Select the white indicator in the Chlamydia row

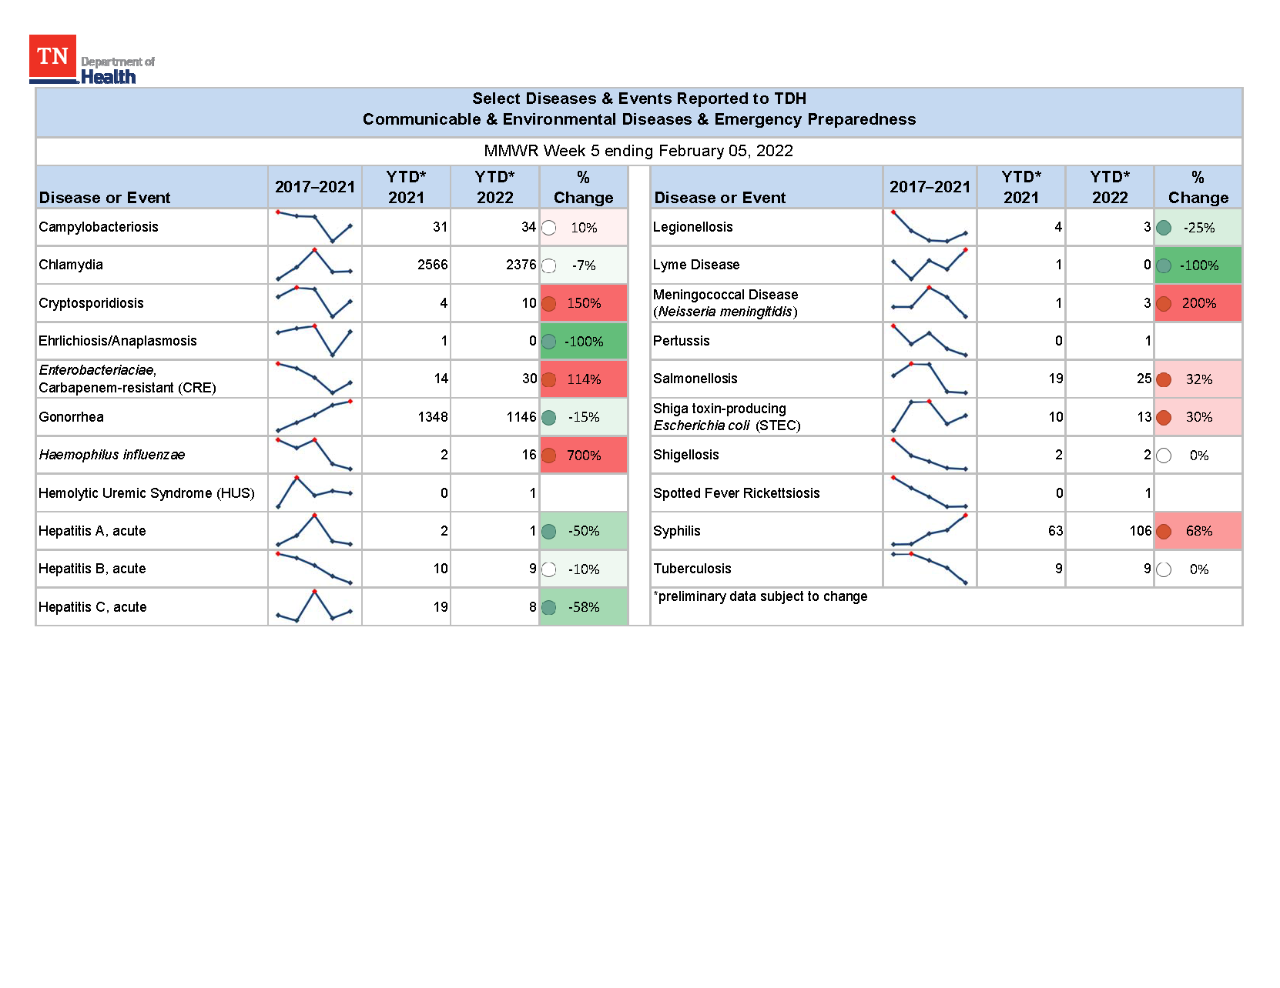point(549,265)
